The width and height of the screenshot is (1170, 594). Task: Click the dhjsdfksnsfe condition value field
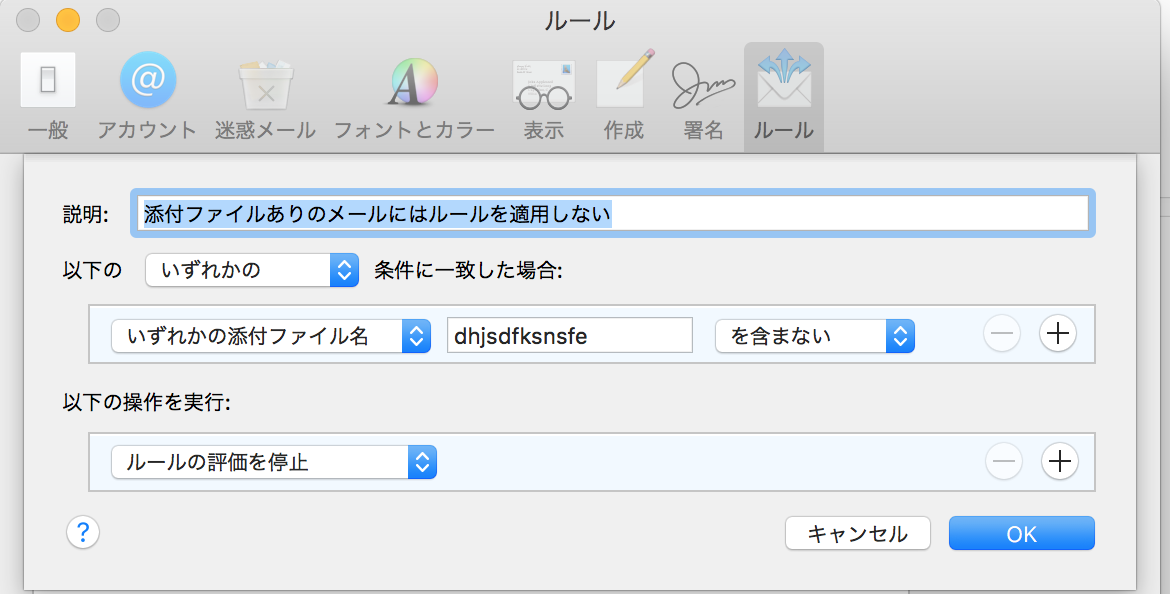click(570, 336)
